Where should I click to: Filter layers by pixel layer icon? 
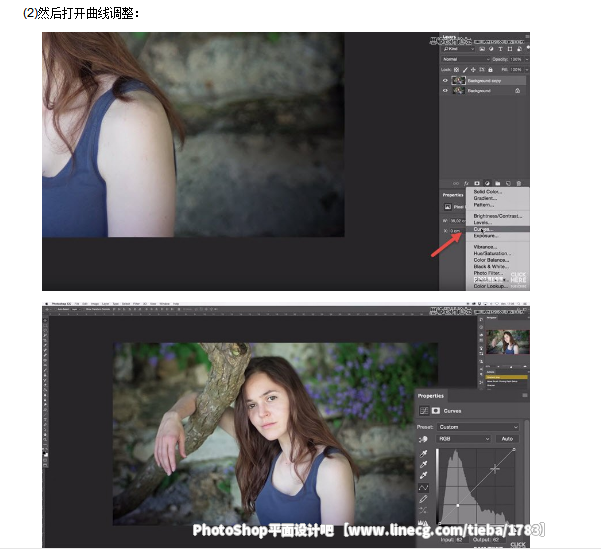point(482,49)
